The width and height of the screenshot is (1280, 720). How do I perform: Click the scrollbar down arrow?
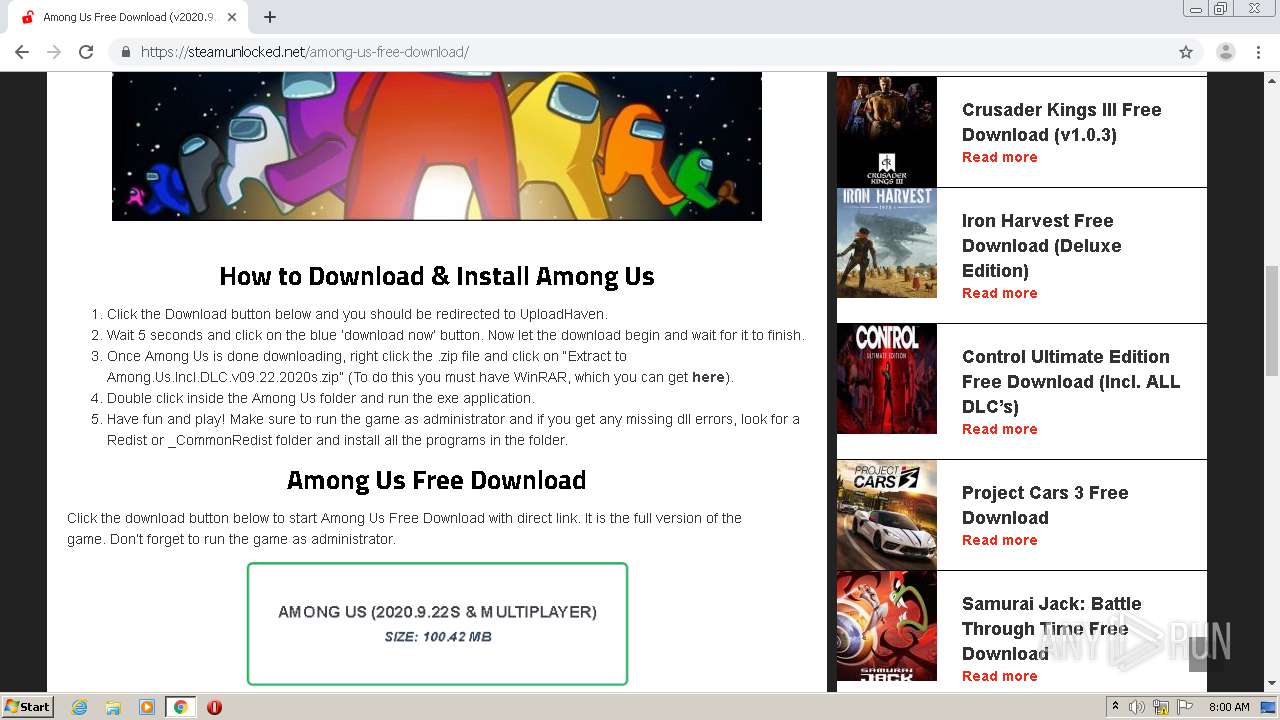click(1272, 684)
